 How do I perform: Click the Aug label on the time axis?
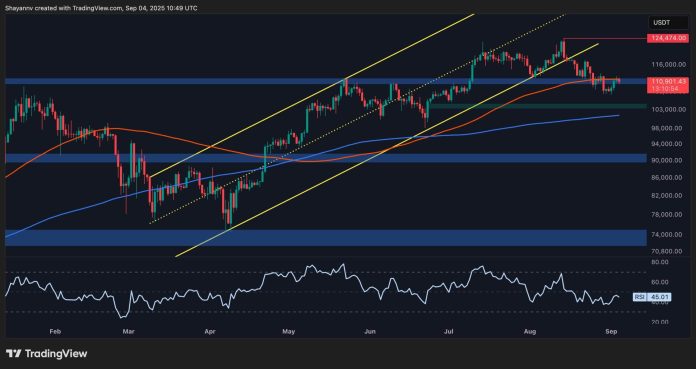point(530,331)
